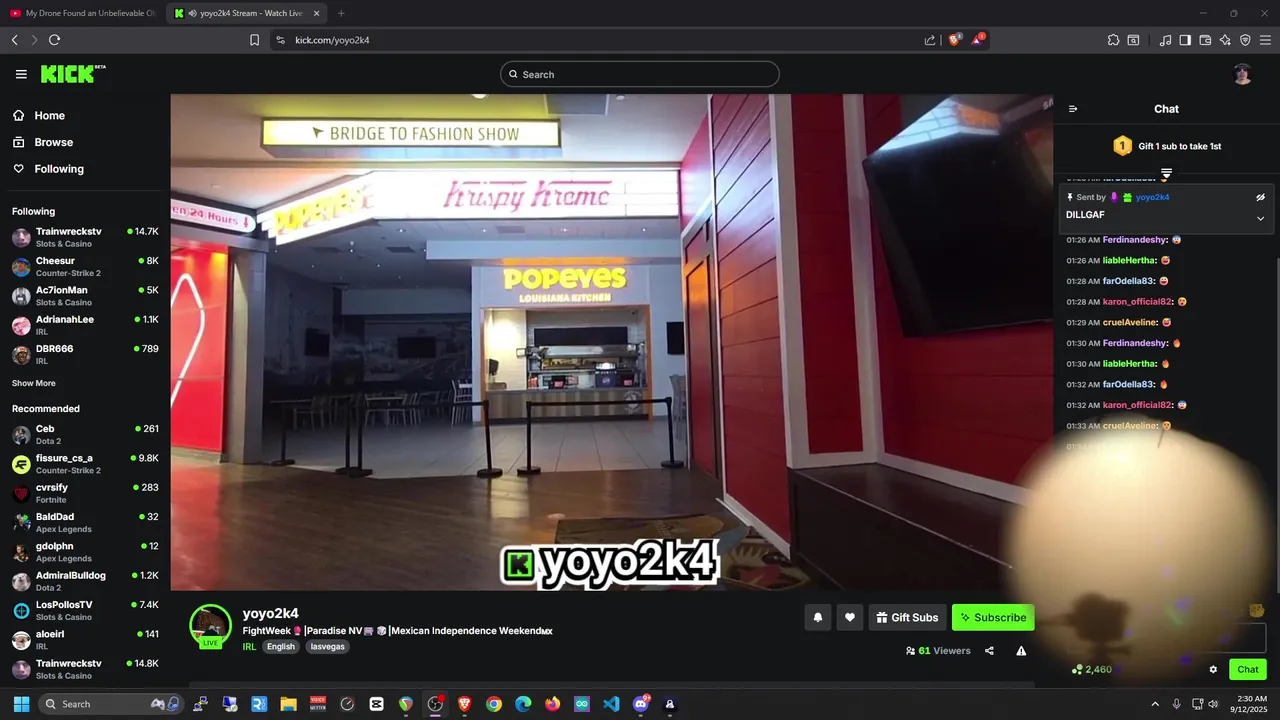Screen dimensions: 1280x720
Task: Follow yoyo2k4 with the heart button
Action: [850, 618]
